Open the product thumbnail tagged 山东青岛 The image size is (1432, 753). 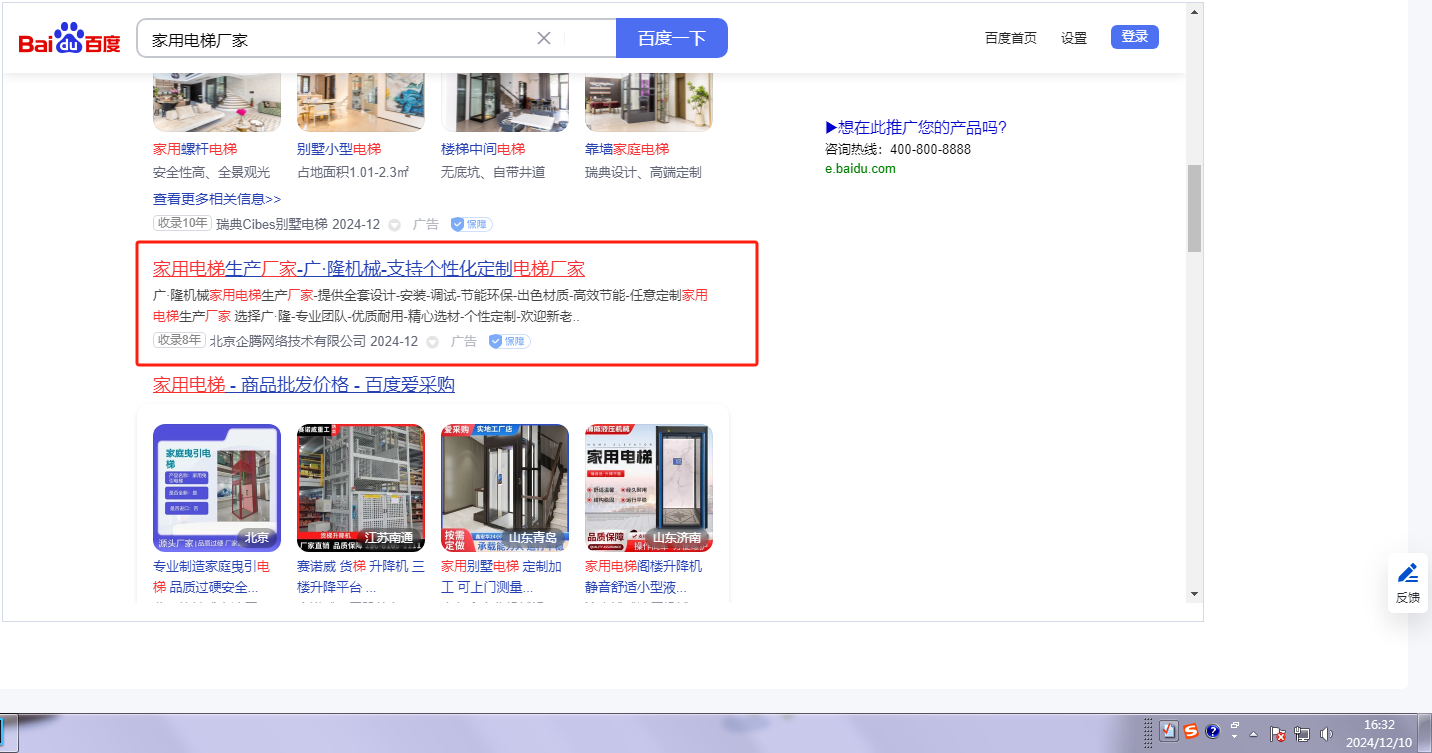click(x=505, y=488)
